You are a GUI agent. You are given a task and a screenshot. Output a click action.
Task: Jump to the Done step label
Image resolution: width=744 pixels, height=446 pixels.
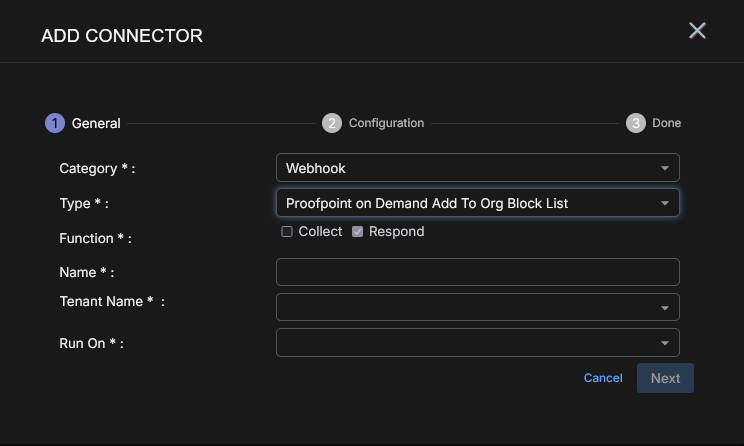pos(666,123)
